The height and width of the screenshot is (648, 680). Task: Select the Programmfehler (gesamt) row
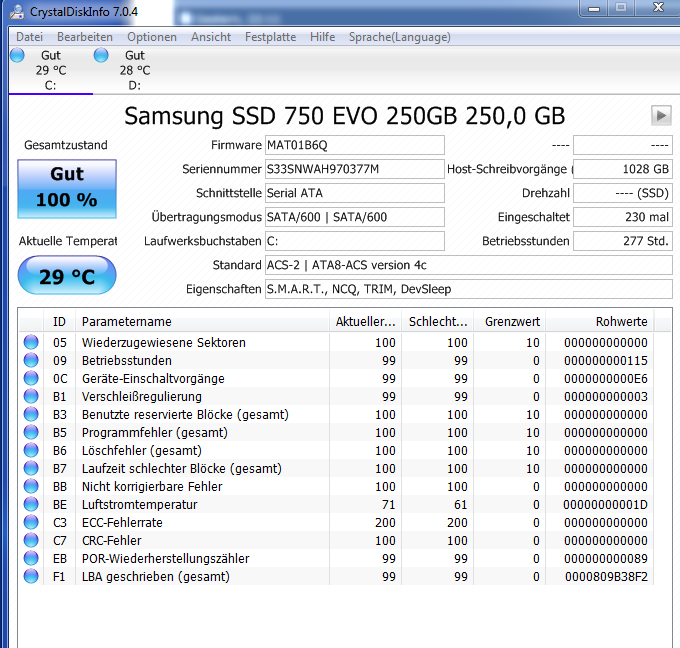pyautogui.click(x=337, y=432)
